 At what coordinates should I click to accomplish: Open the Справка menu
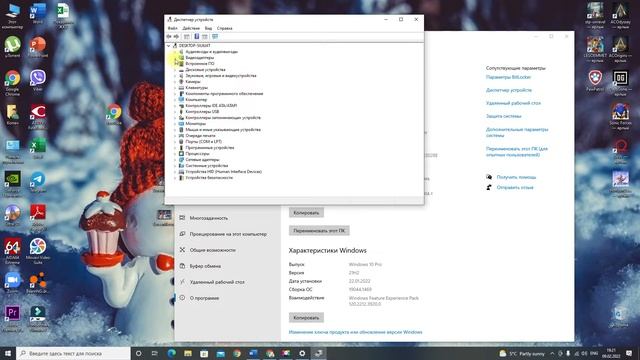point(224,28)
